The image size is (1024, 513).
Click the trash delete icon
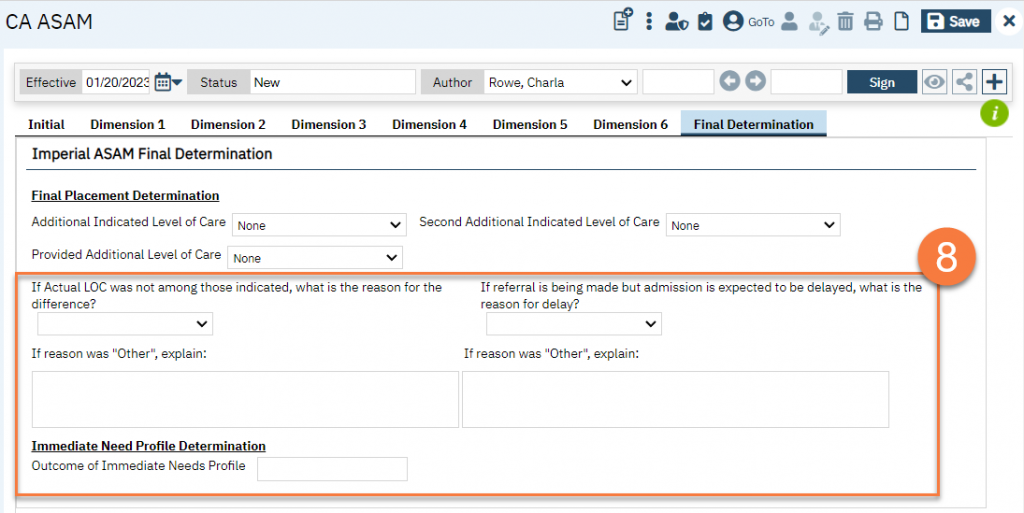pos(845,21)
